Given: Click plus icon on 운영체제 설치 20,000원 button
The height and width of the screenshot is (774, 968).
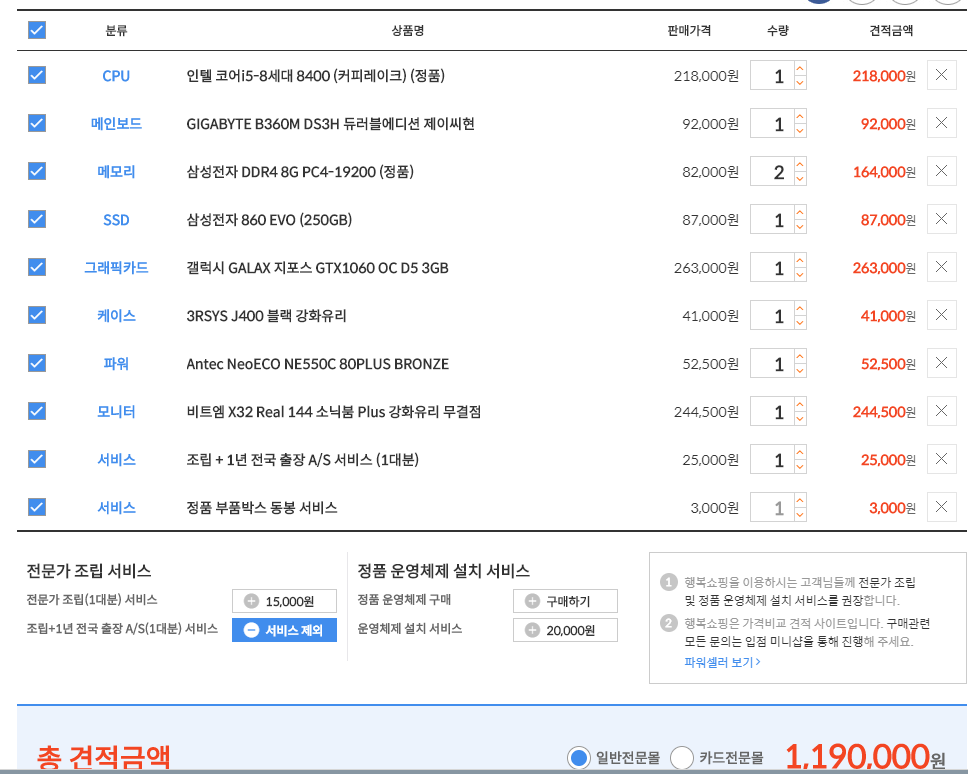Looking at the screenshot, I should coord(532,630).
